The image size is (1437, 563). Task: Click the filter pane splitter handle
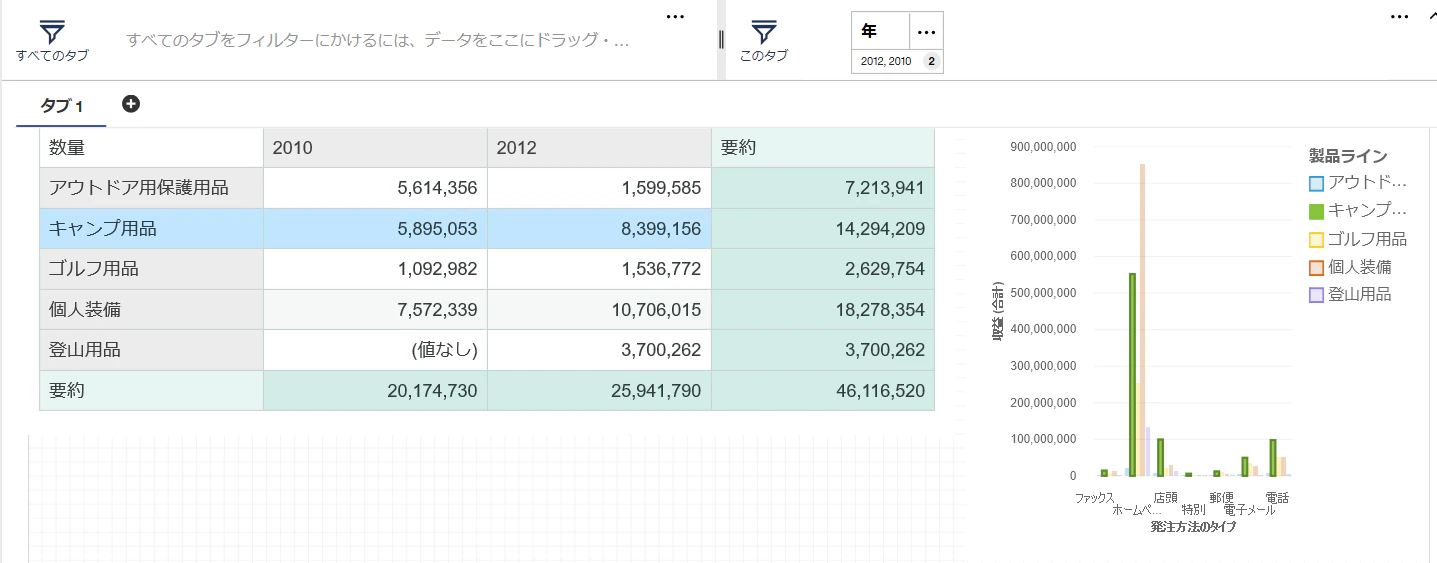[721, 40]
